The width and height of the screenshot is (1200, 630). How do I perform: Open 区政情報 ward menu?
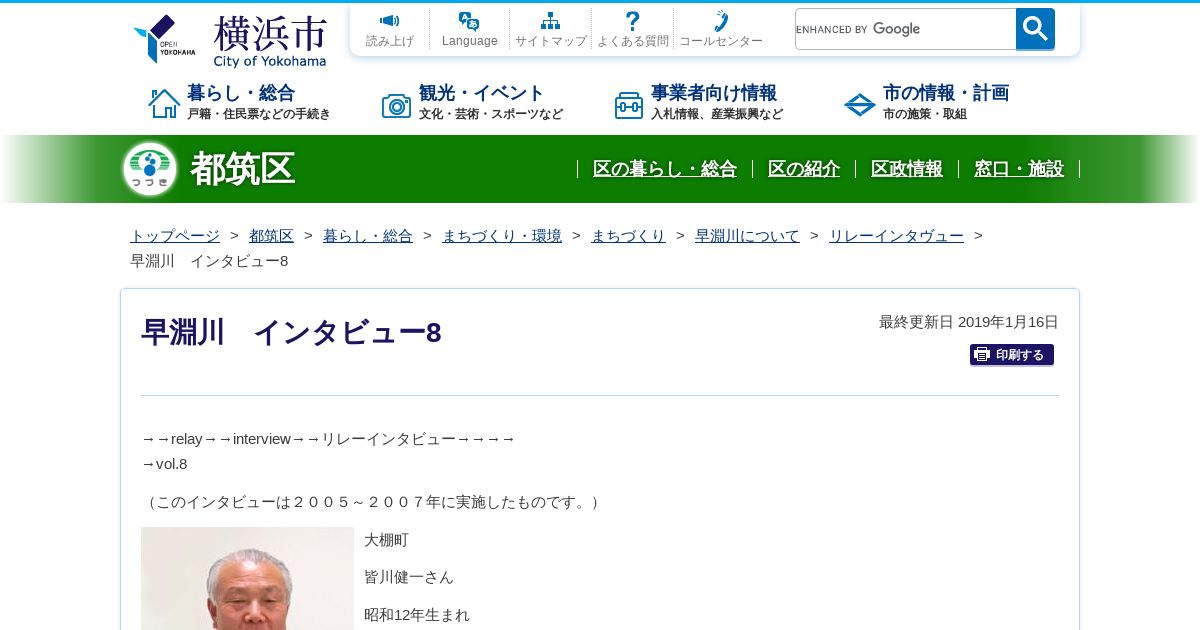tap(906, 169)
